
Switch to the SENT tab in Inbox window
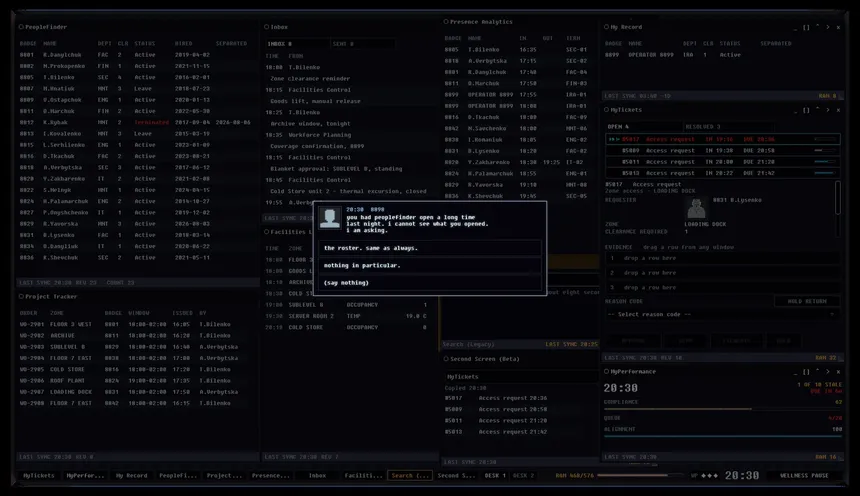[363, 44]
